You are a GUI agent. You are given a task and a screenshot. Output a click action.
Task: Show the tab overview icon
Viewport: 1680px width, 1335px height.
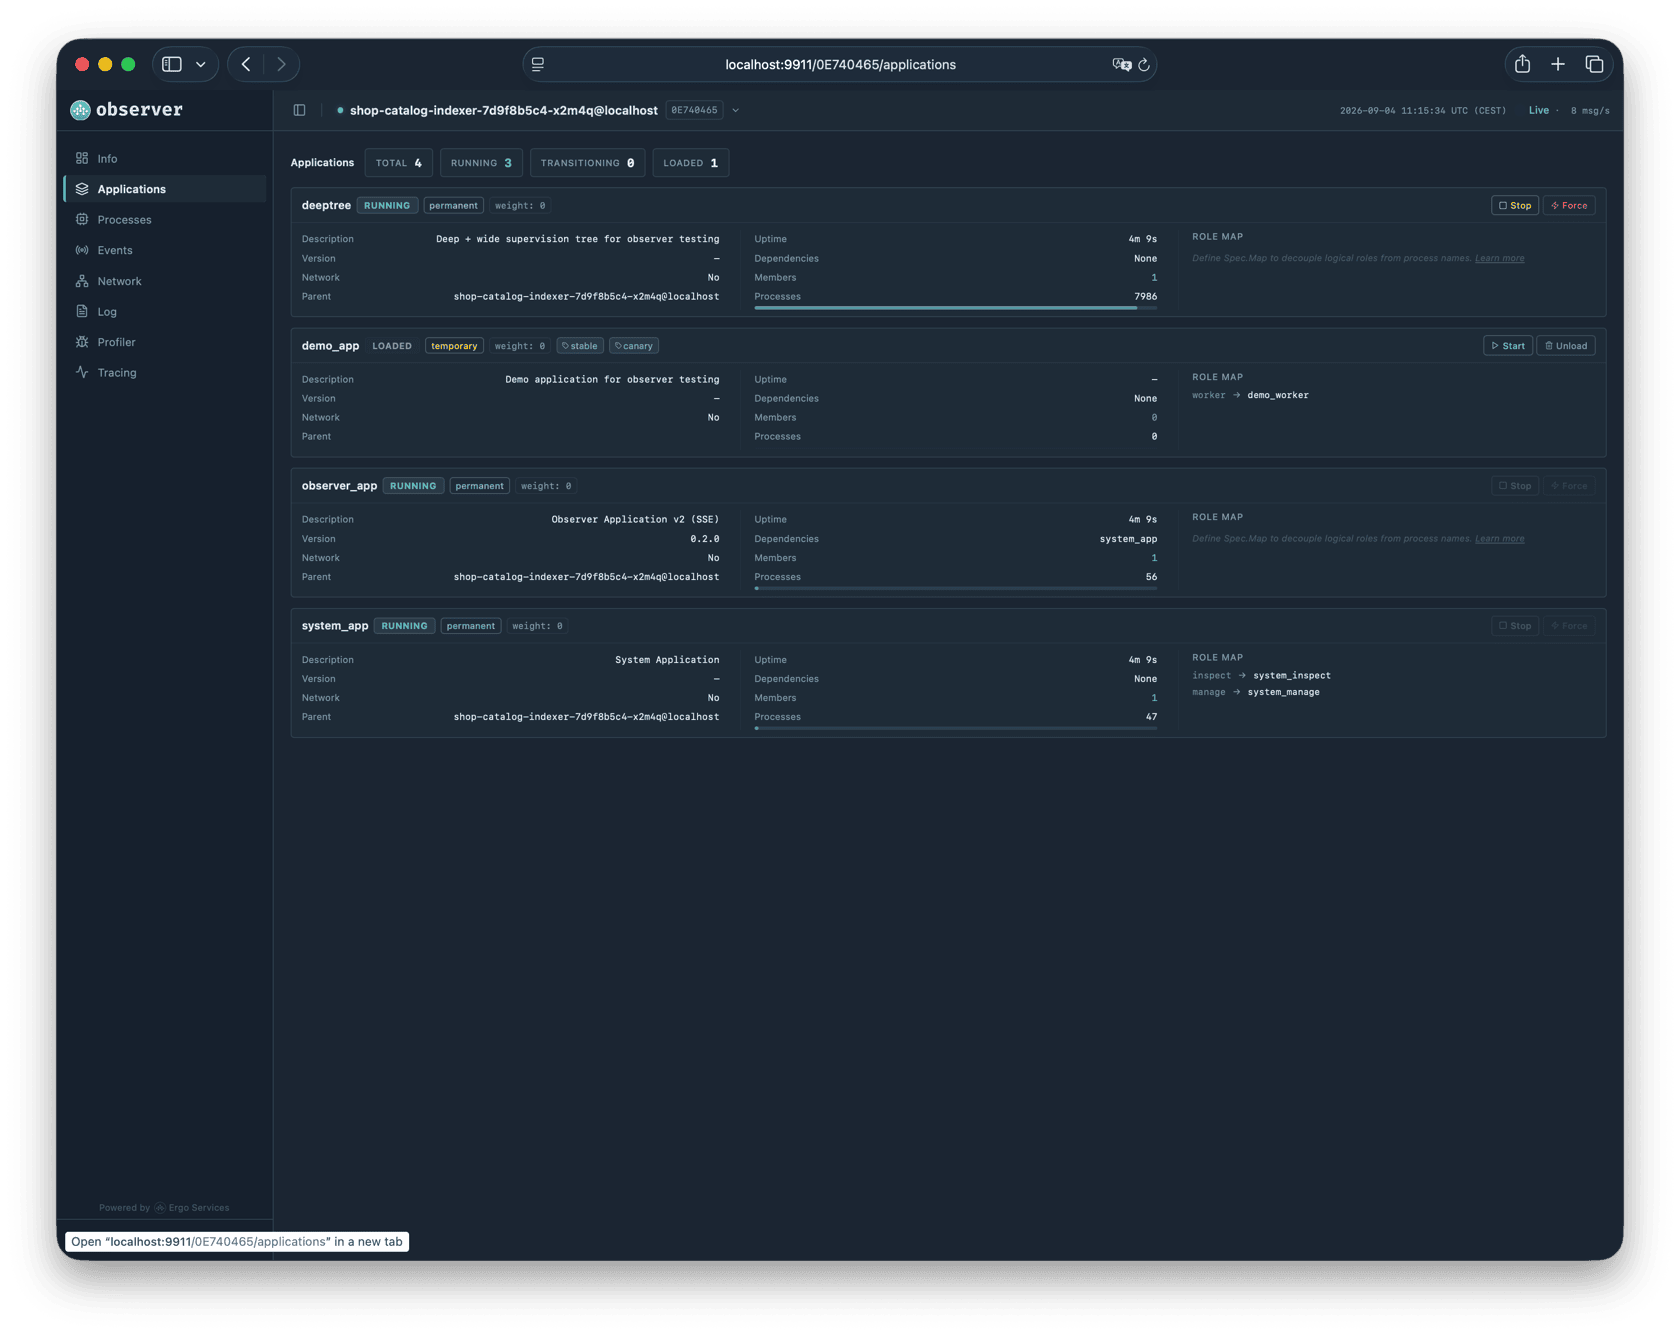(x=1594, y=64)
